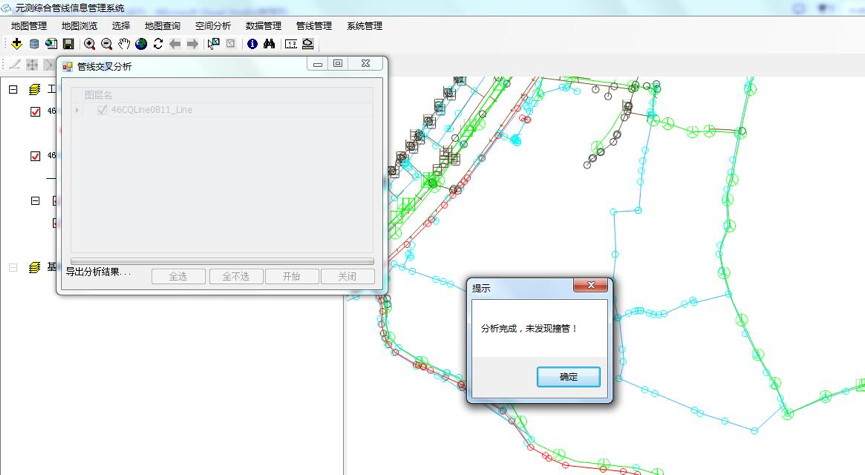Select the identify (blue info) tool

click(252, 44)
